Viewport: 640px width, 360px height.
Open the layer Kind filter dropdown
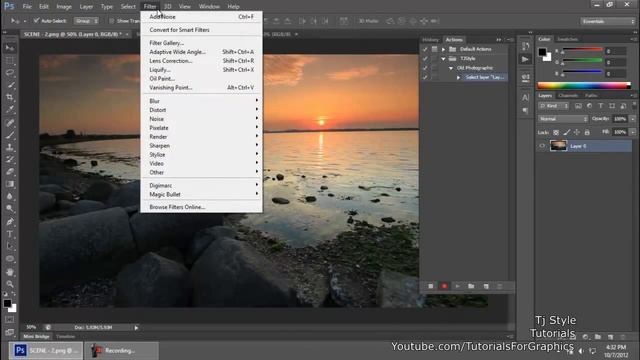pos(554,106)
